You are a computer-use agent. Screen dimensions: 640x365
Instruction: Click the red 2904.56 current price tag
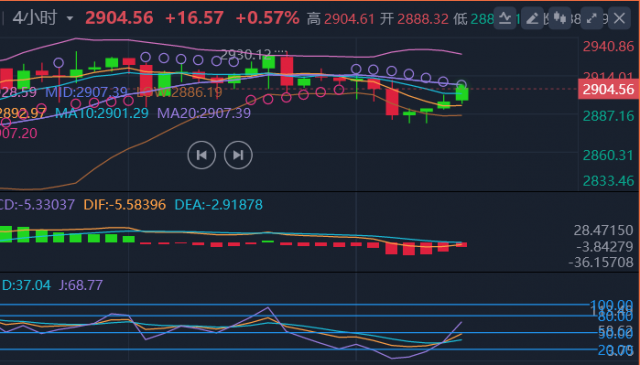tap(608, 89)
